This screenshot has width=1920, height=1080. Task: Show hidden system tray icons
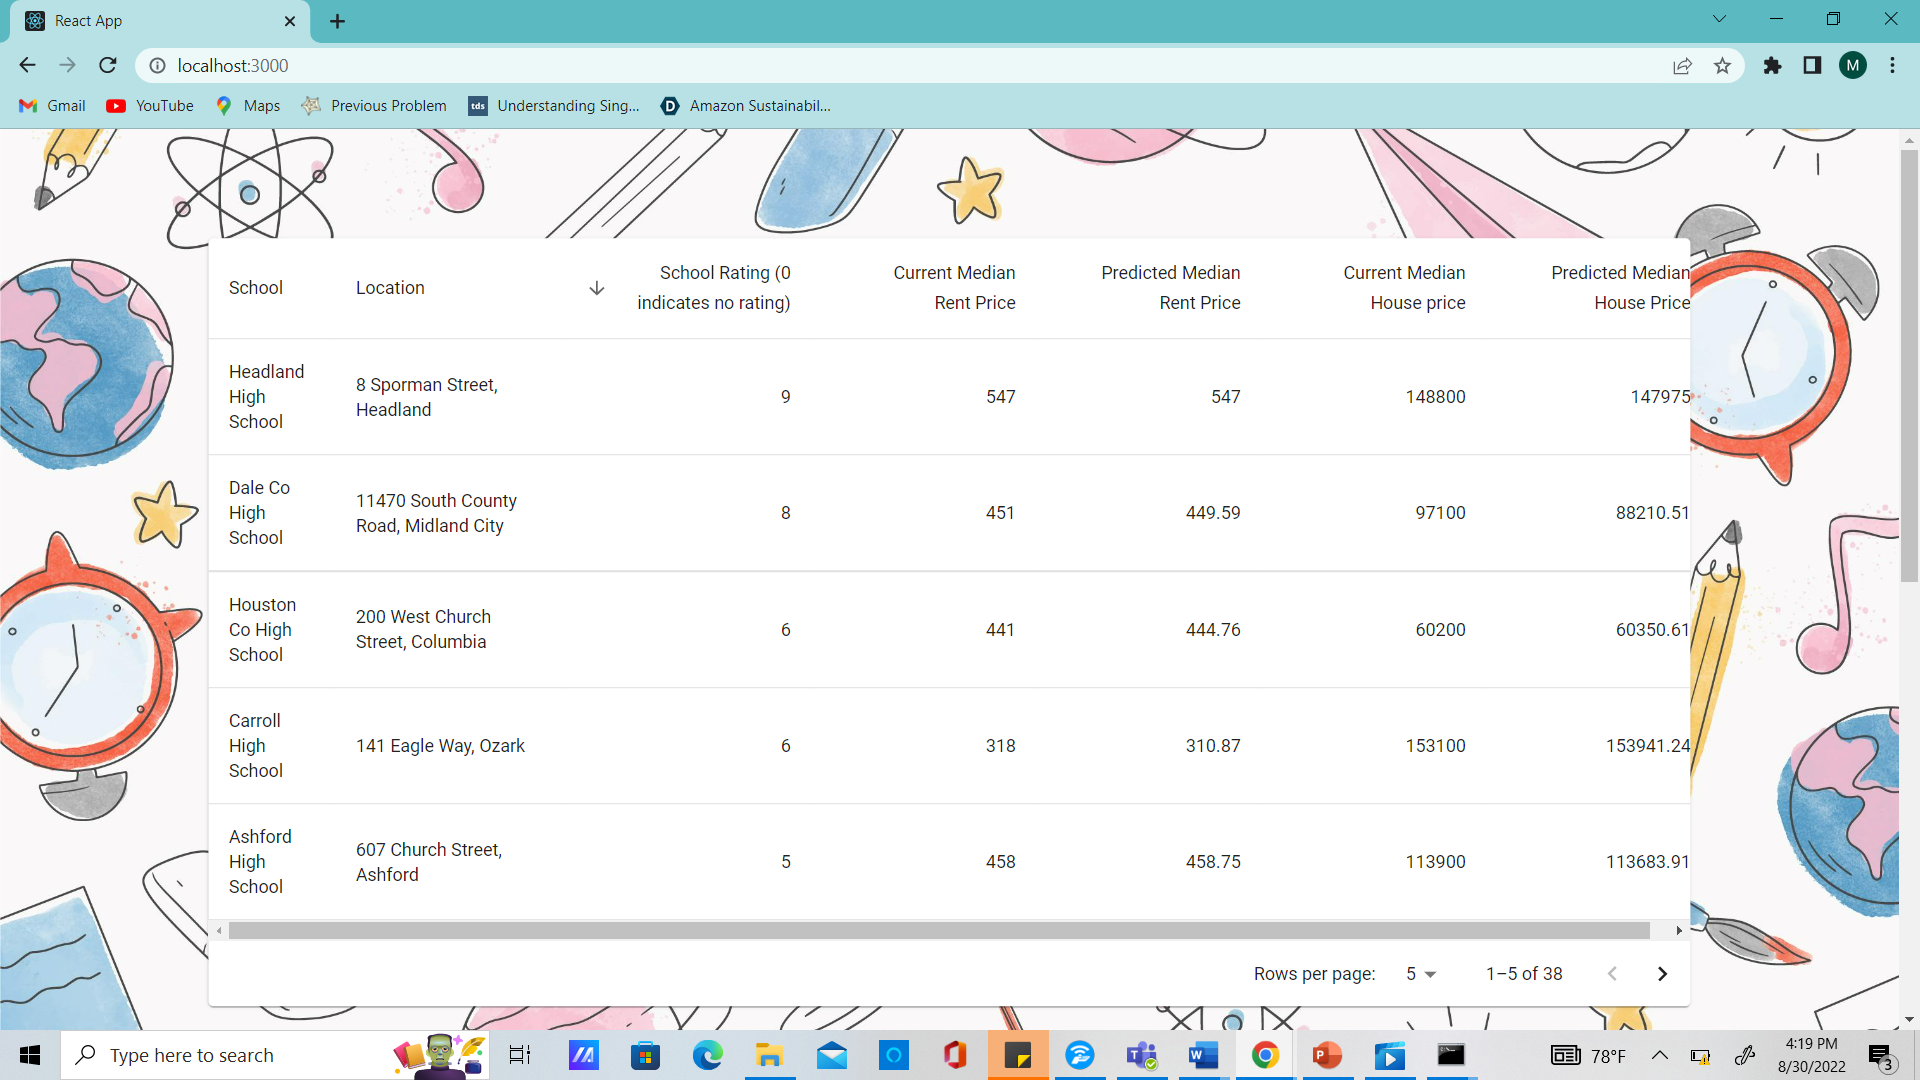(1660, 1055)
